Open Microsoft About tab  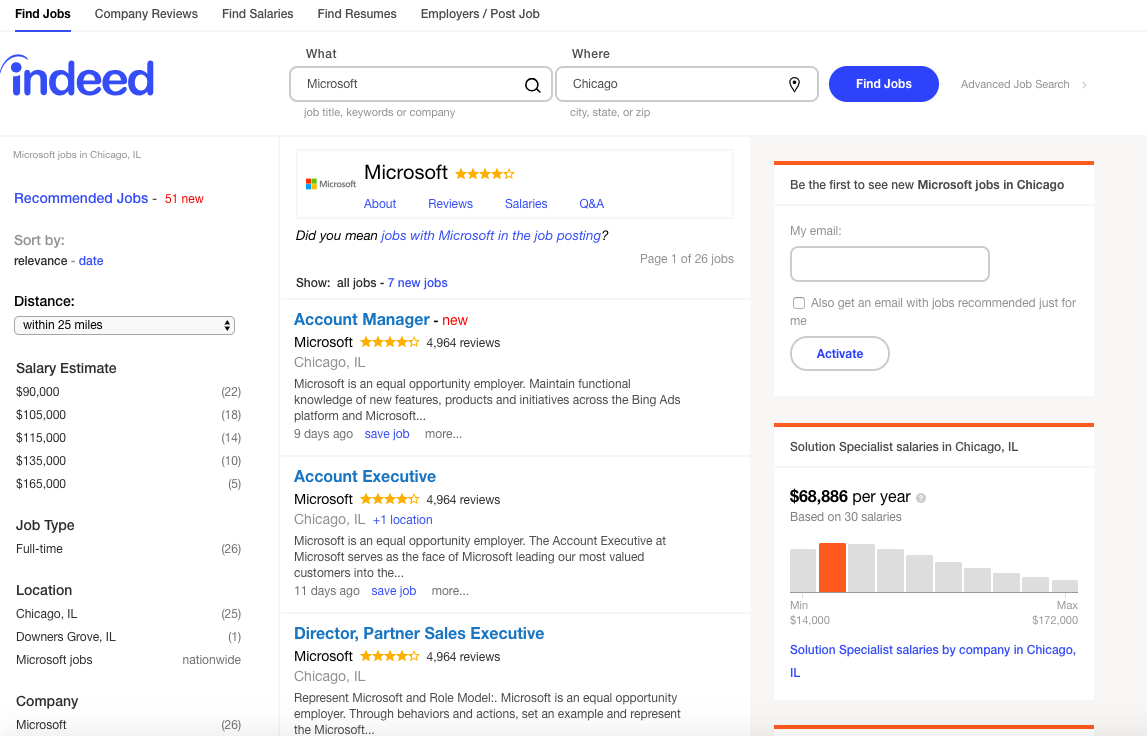[x=380, y=204]
